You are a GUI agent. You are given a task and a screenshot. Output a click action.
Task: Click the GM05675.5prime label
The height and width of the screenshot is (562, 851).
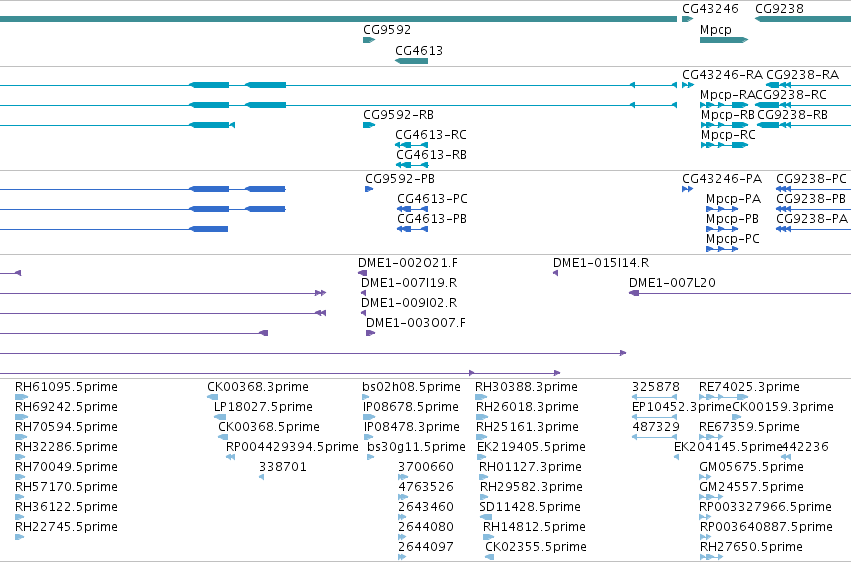tap(752, 467)
